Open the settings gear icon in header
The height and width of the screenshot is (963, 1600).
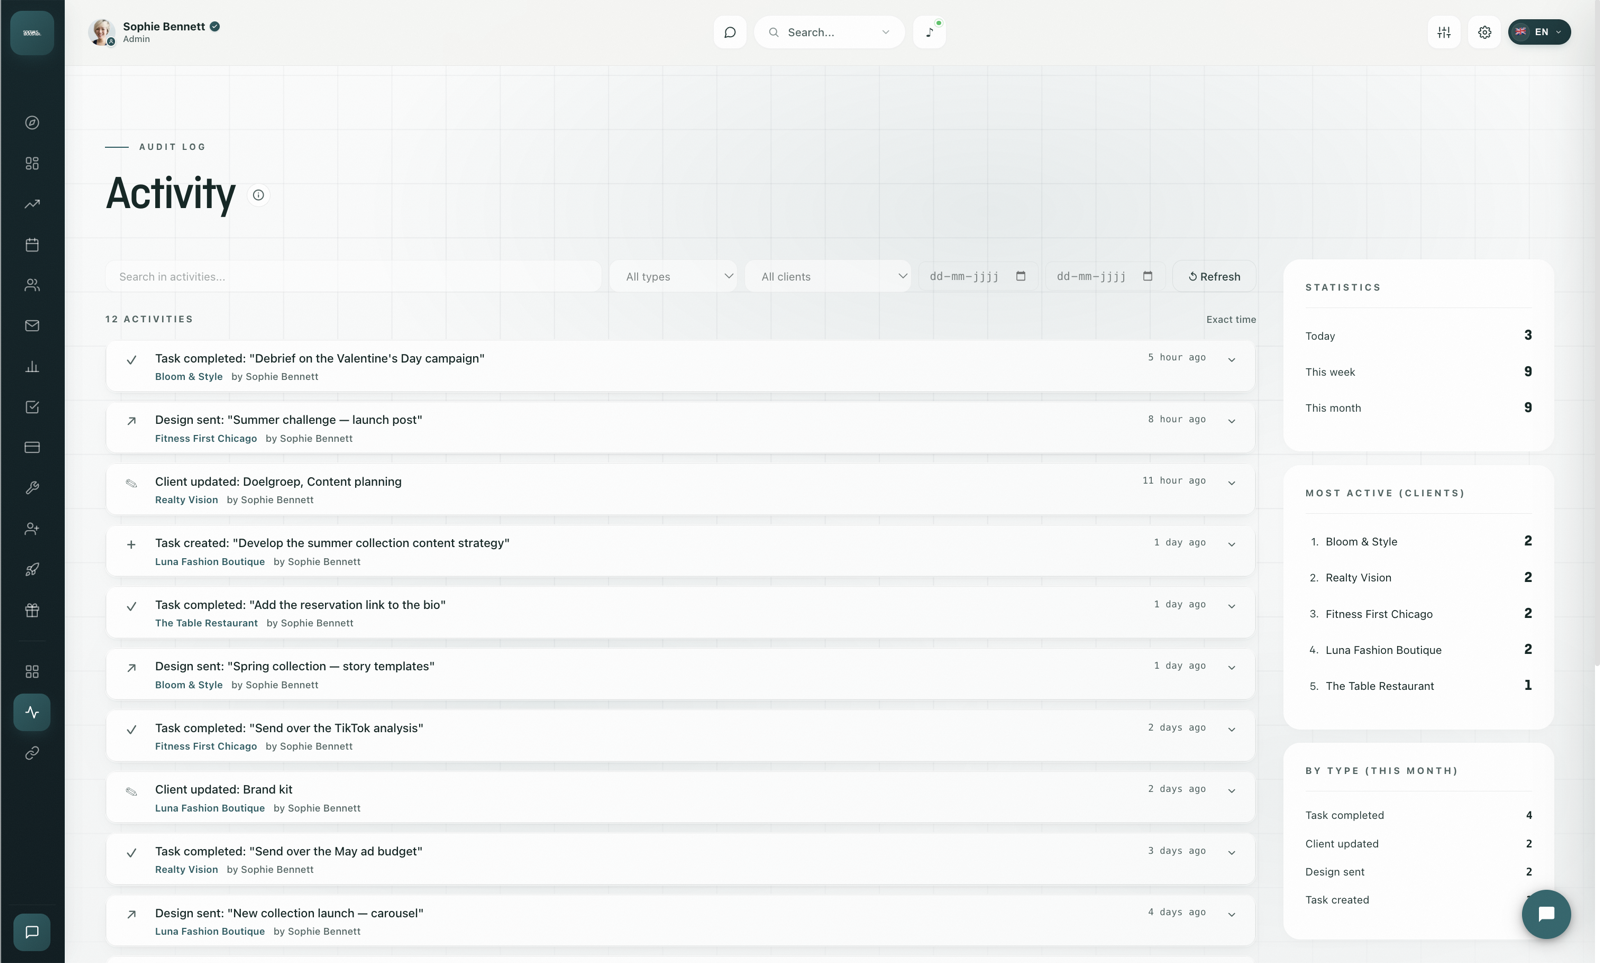(x=1485, y=32)
